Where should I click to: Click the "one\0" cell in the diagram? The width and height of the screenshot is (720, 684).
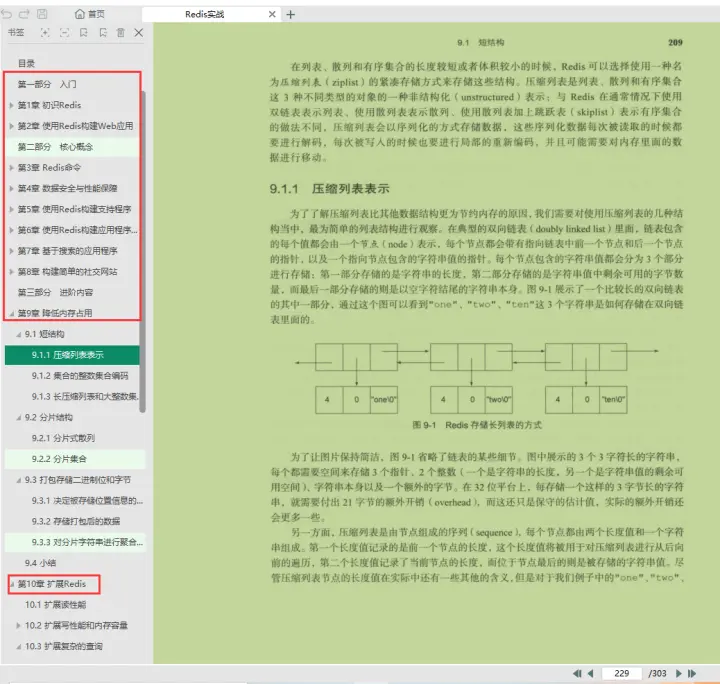point(384,399)
